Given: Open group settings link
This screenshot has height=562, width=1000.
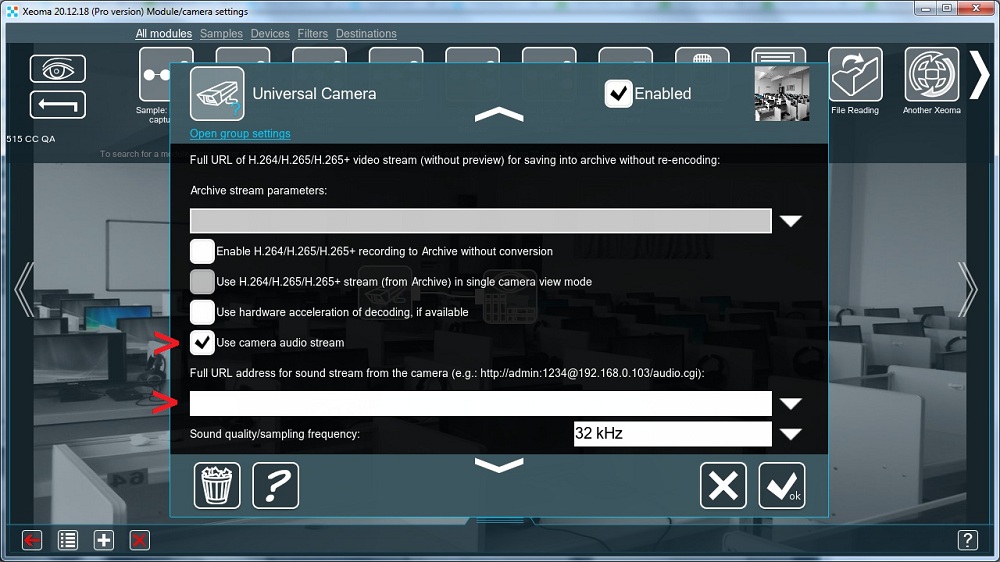Looking at the screenshot, I should click(x=240, y=133).
